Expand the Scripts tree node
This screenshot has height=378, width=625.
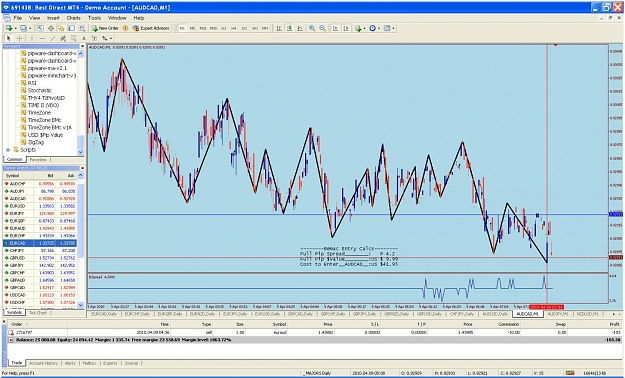(8, 150)
